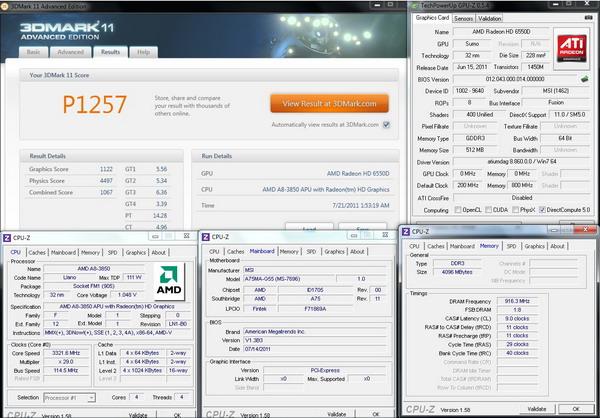
Task: Open the Basic tab in 3DMark 11
Action: (33, 52)
